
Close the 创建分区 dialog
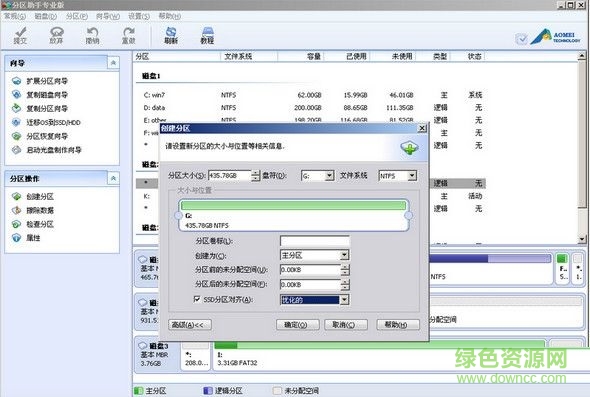[x=422, y=128]
